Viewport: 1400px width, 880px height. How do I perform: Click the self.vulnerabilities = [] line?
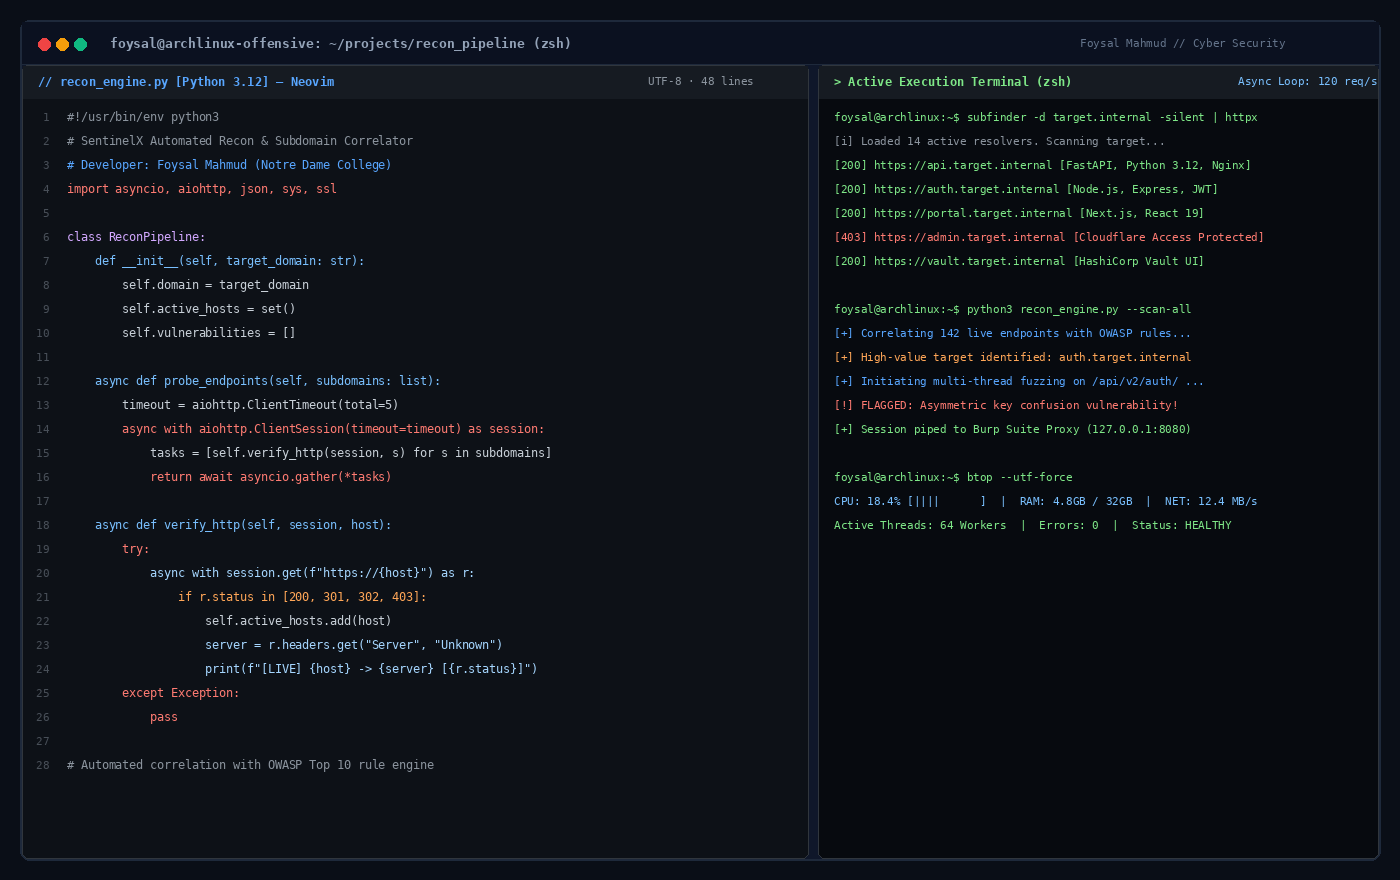(209, 333)
